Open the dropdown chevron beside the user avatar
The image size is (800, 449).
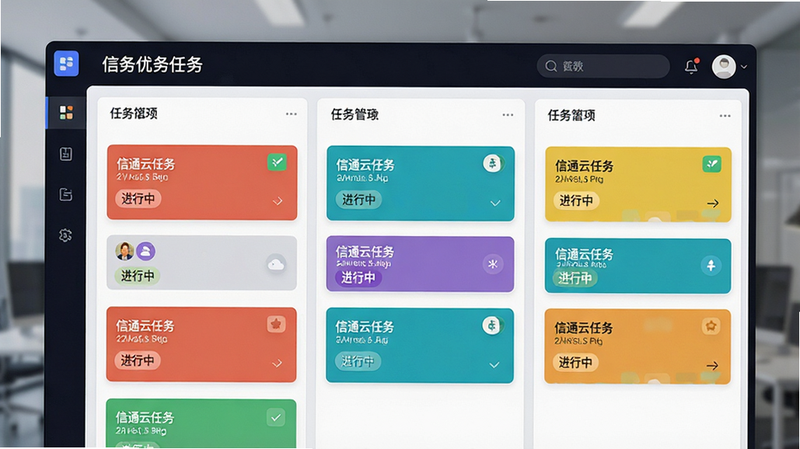click(744, 67)
